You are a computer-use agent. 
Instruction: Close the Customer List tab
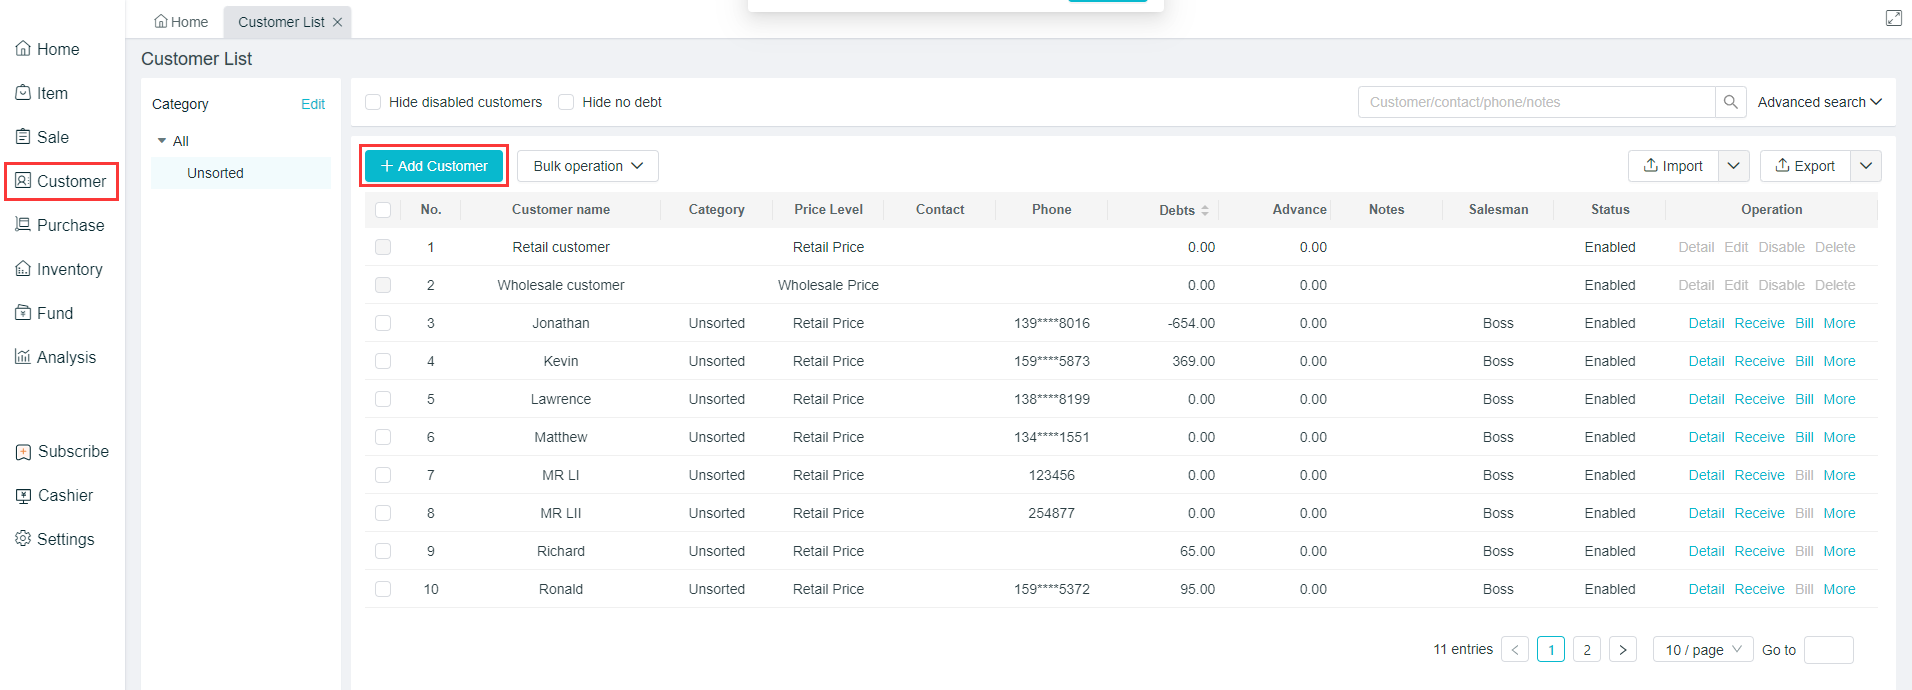[338, 22]
